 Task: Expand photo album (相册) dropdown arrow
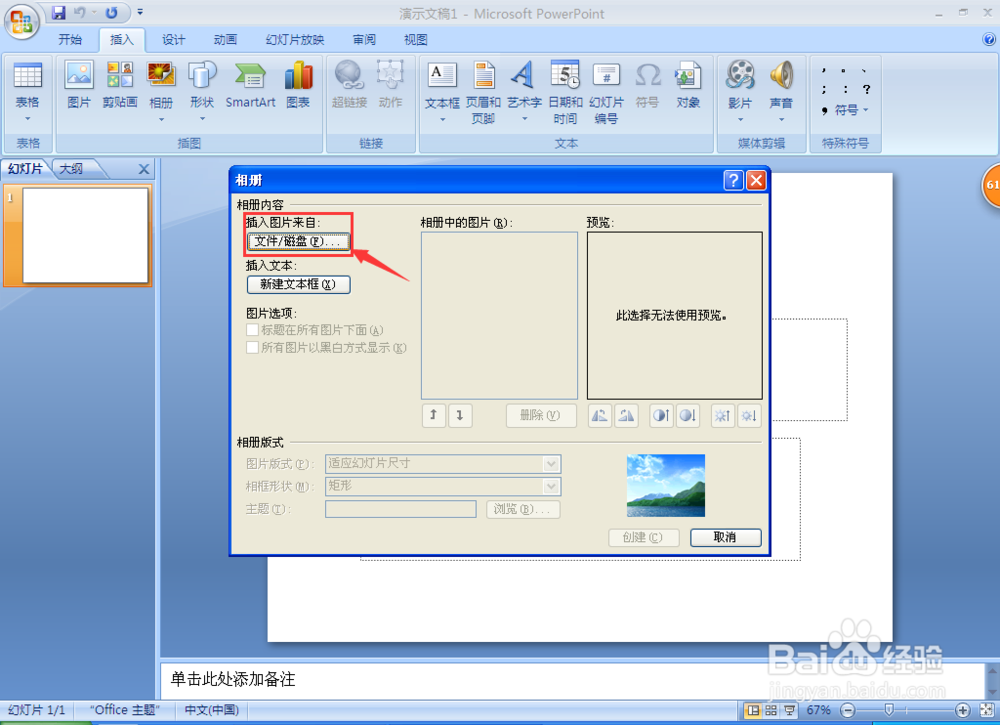161,119
